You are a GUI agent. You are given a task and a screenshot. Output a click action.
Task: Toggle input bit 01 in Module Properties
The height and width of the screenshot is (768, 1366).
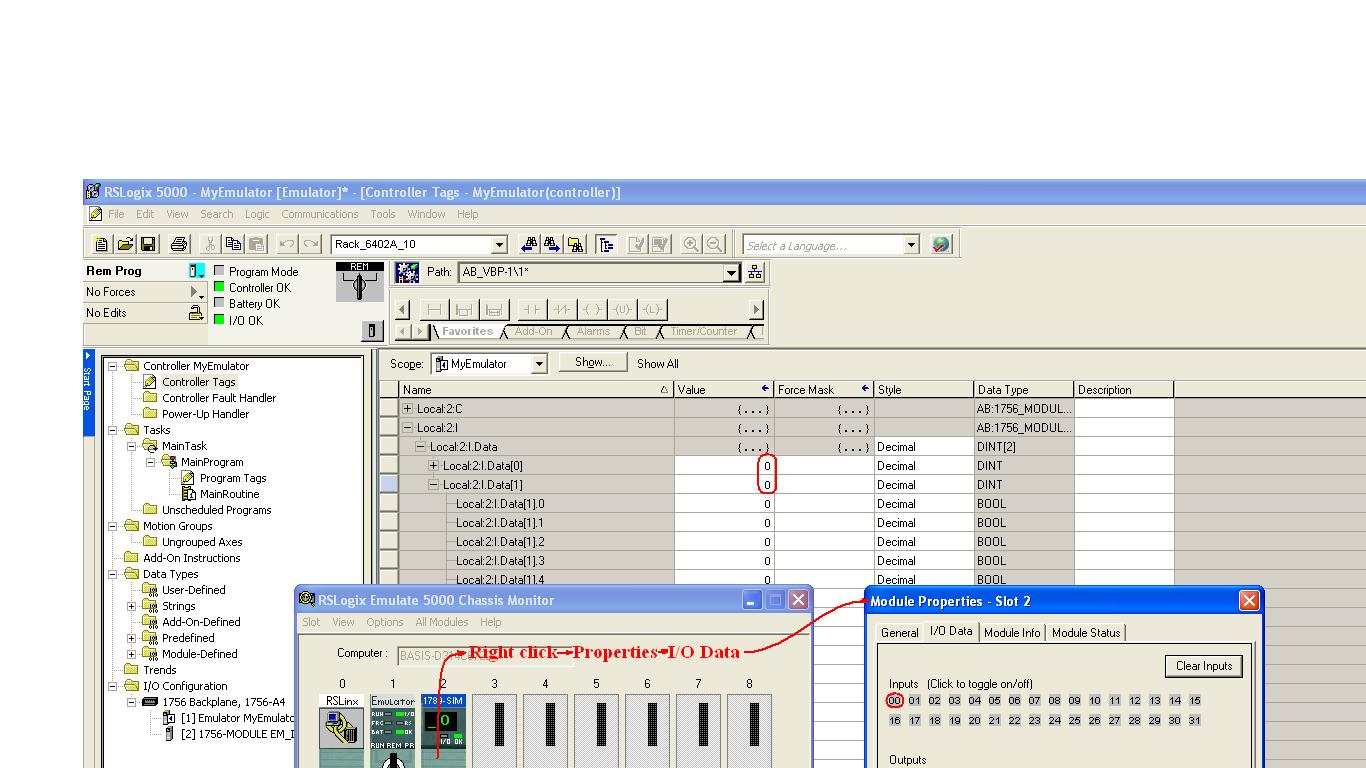pyautogui.click(x=915, y=701)
